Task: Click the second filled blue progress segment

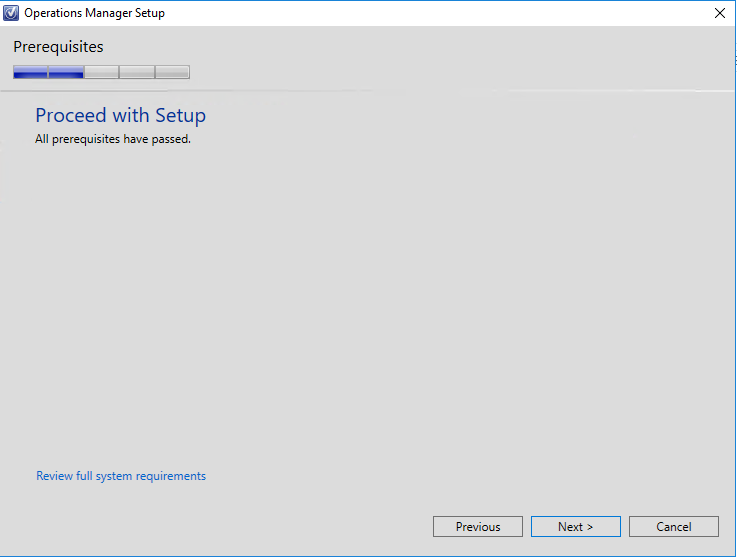Action: [66, 72]
